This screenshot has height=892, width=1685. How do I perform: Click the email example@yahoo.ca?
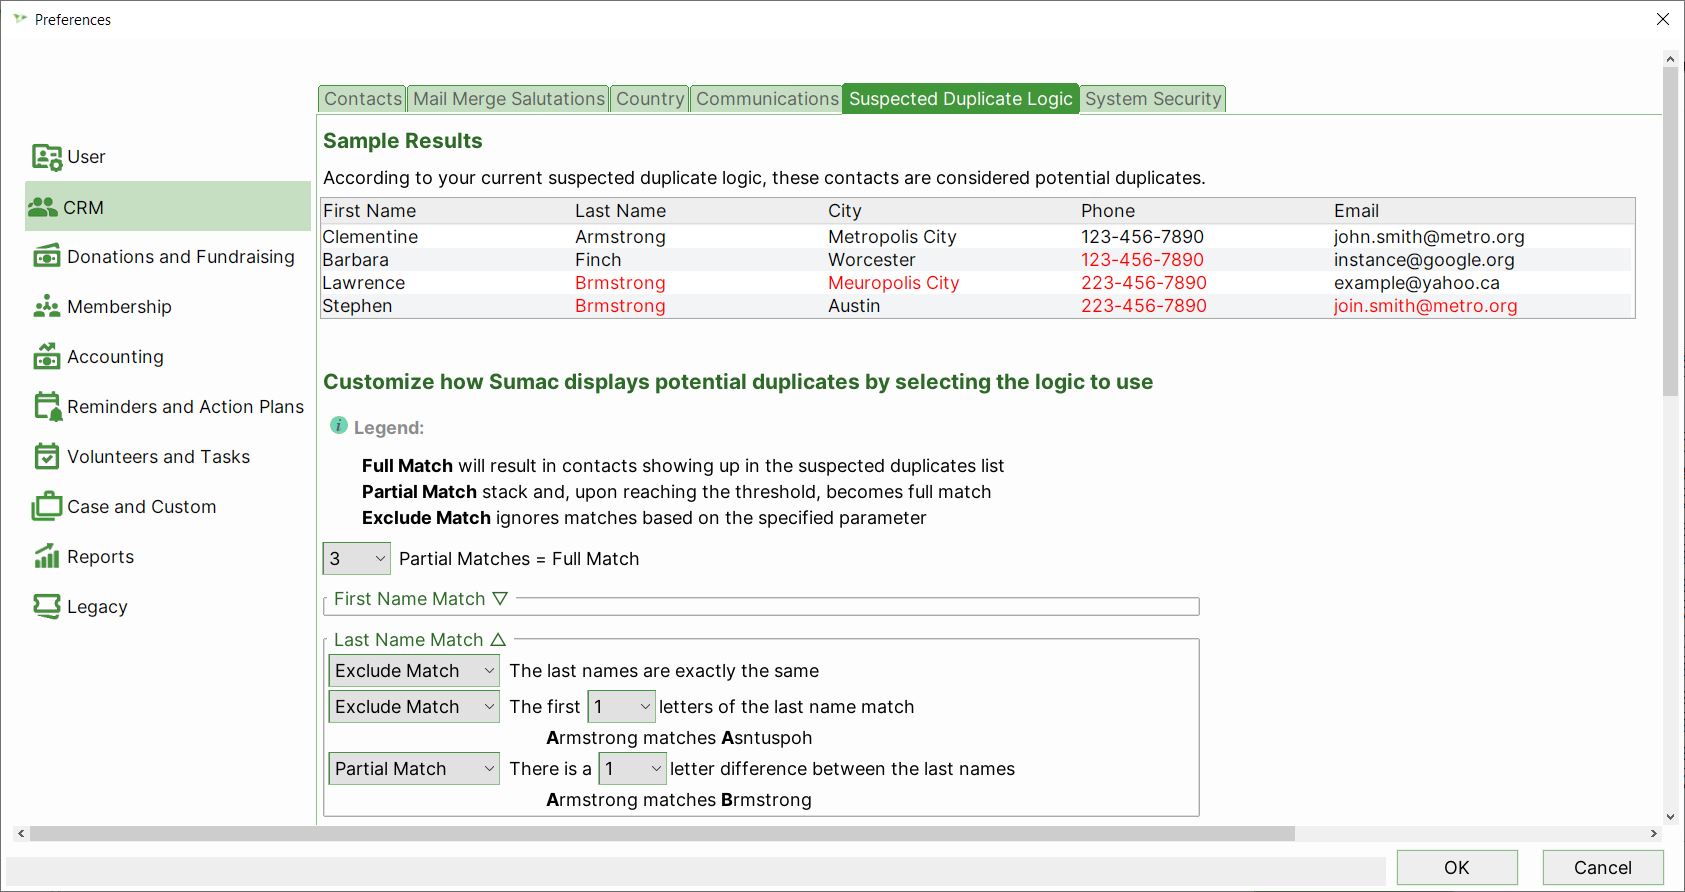(x=1417, y=283)
